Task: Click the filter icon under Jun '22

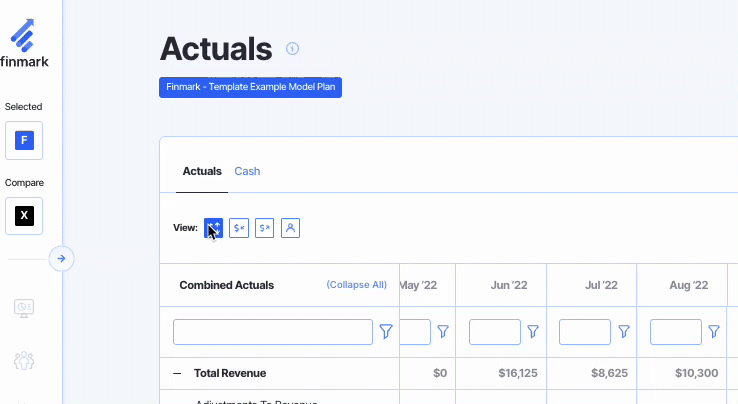Action: [533, 331]
